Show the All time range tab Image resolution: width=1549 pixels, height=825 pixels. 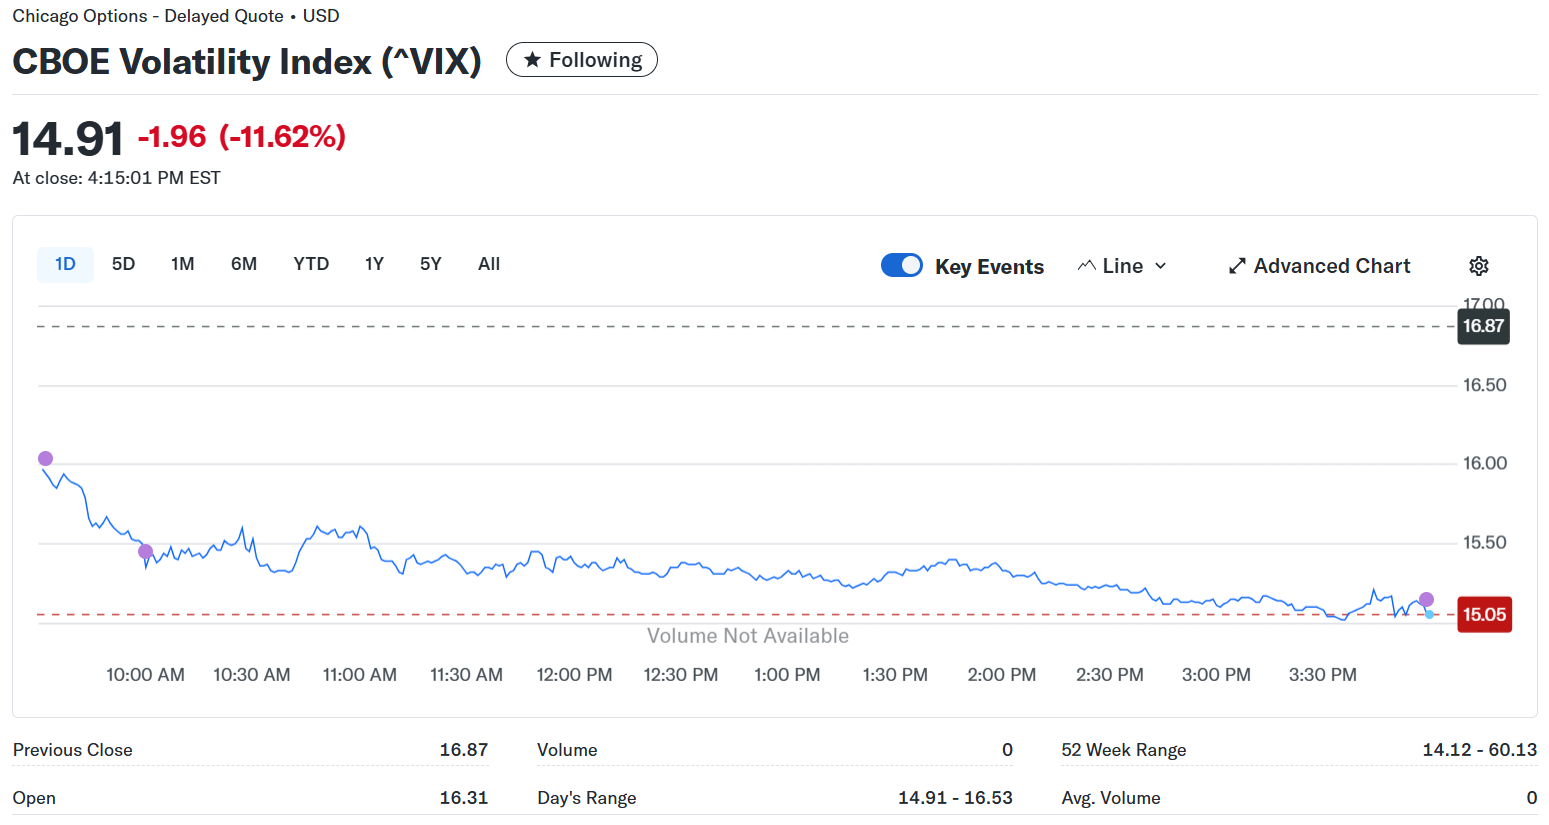(489, 264)
